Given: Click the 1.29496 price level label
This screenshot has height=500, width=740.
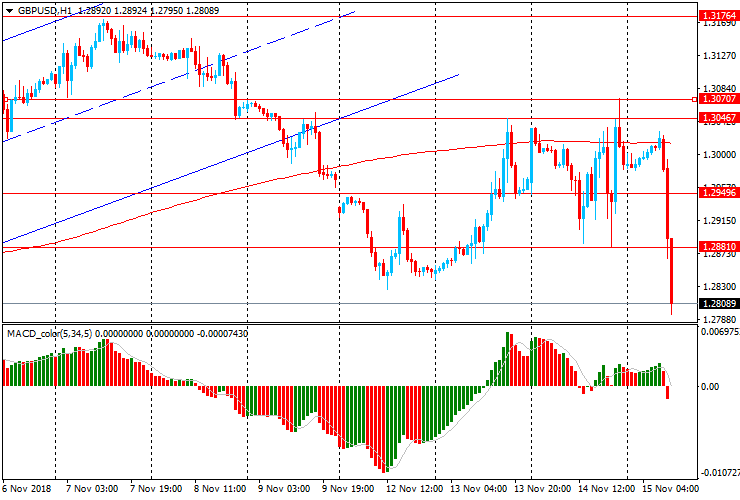Looking at the screenshot, I should [719, 193].
